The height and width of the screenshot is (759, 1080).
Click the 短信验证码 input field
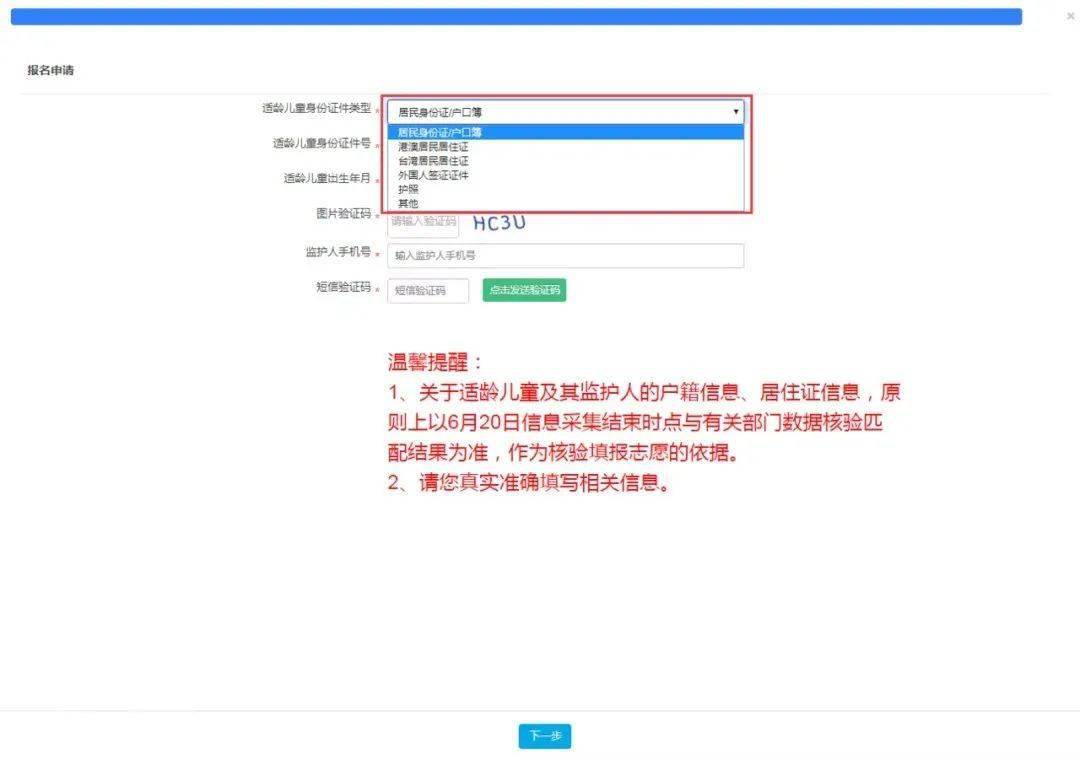pyautogui.click(x=428, y=291)
